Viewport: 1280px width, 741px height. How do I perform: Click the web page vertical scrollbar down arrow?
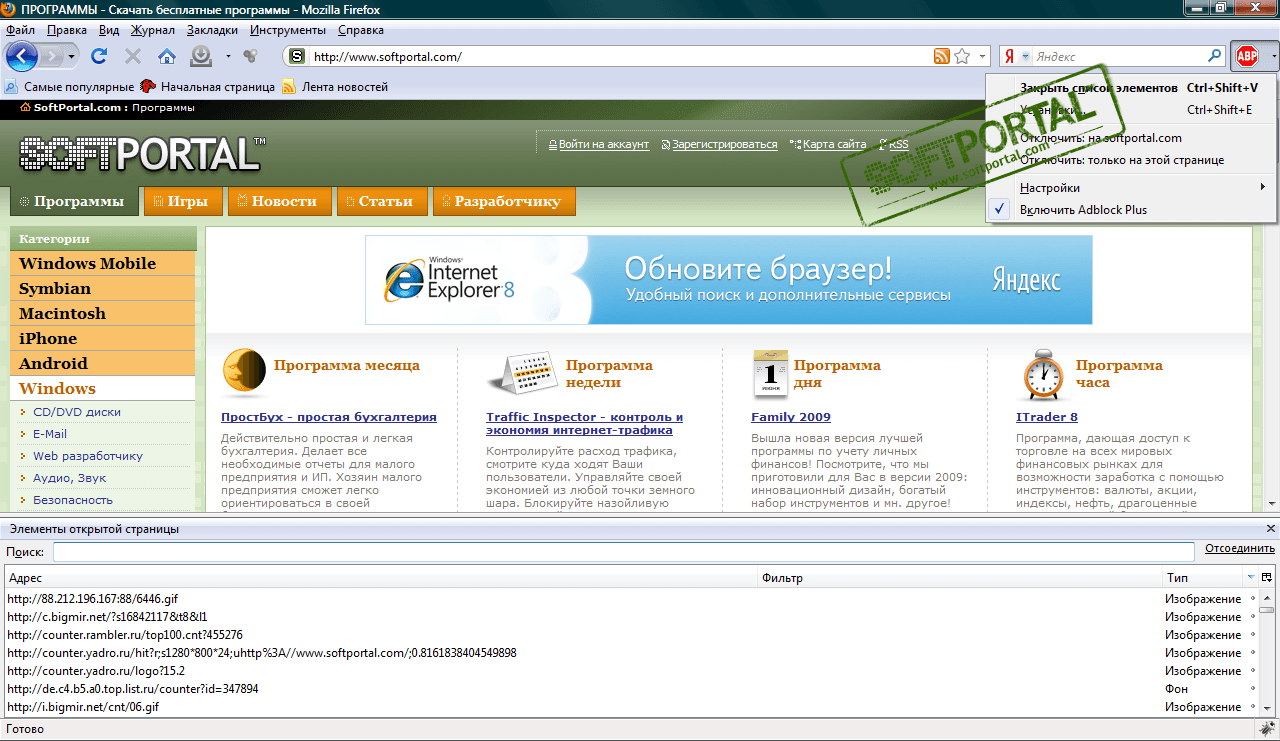click(x=1271, y=505)
